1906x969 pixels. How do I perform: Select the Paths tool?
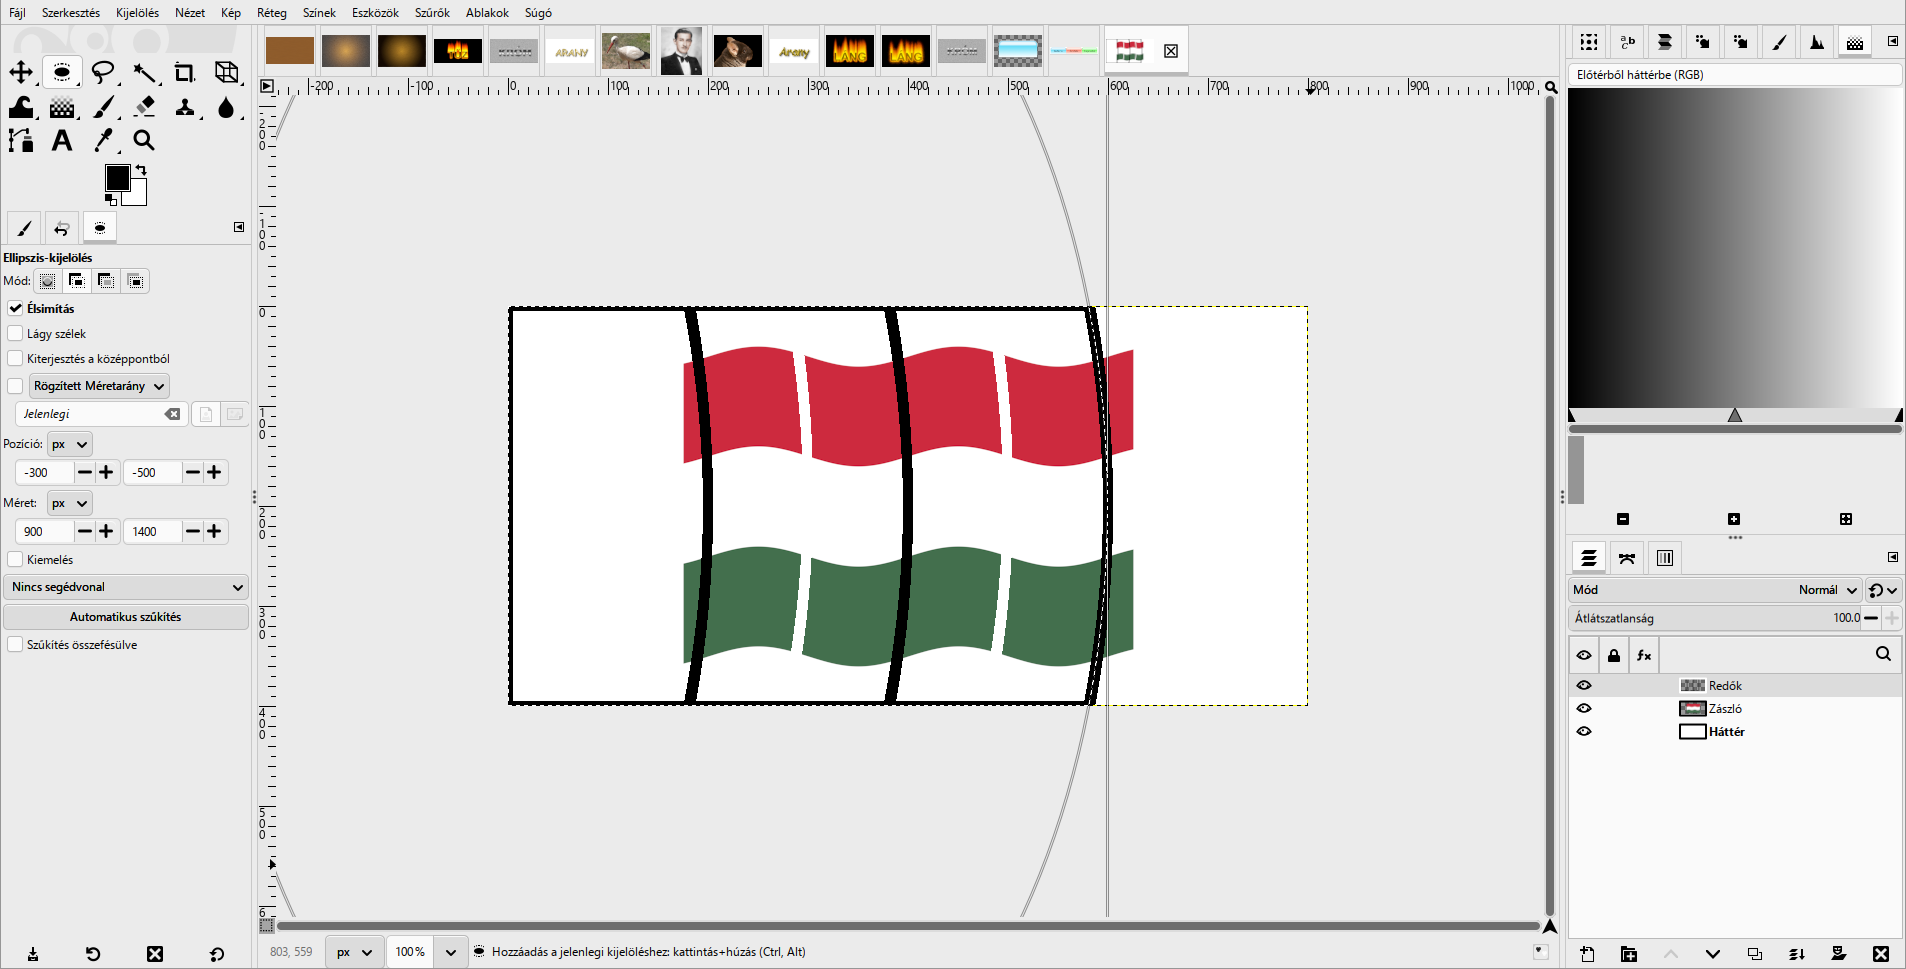(21, 141)
